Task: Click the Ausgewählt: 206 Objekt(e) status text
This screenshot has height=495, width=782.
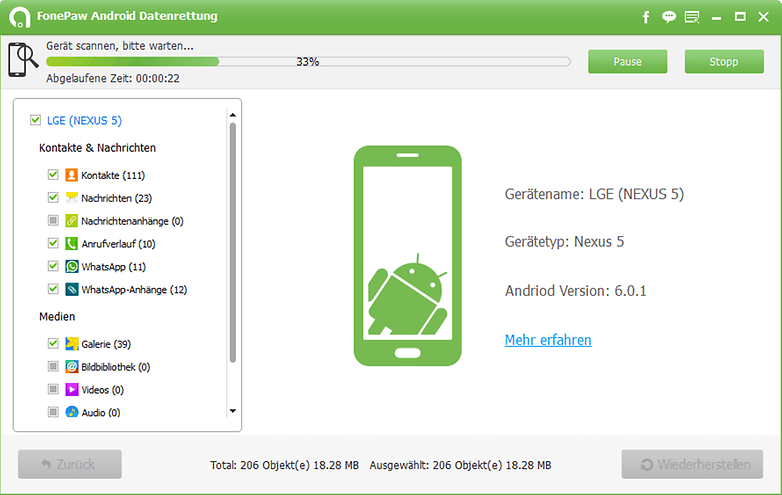Action: coord(460,465)
